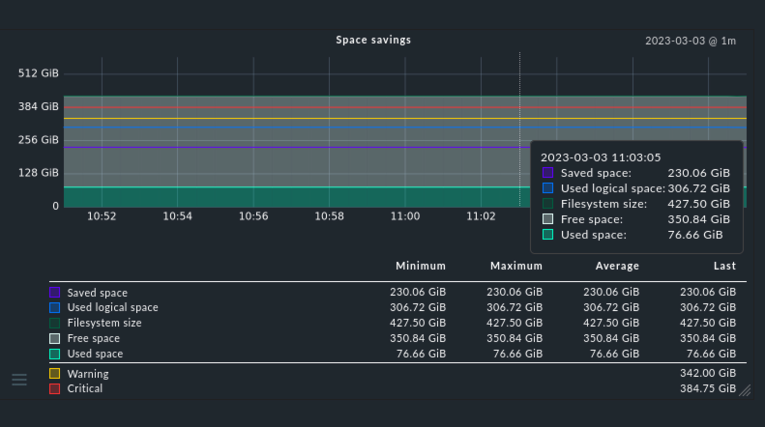Click the Used logical space blue swatch
Image resolution: width=765 pixels, height=427 pixels.
pyautogui.click(x=55, y=307)
